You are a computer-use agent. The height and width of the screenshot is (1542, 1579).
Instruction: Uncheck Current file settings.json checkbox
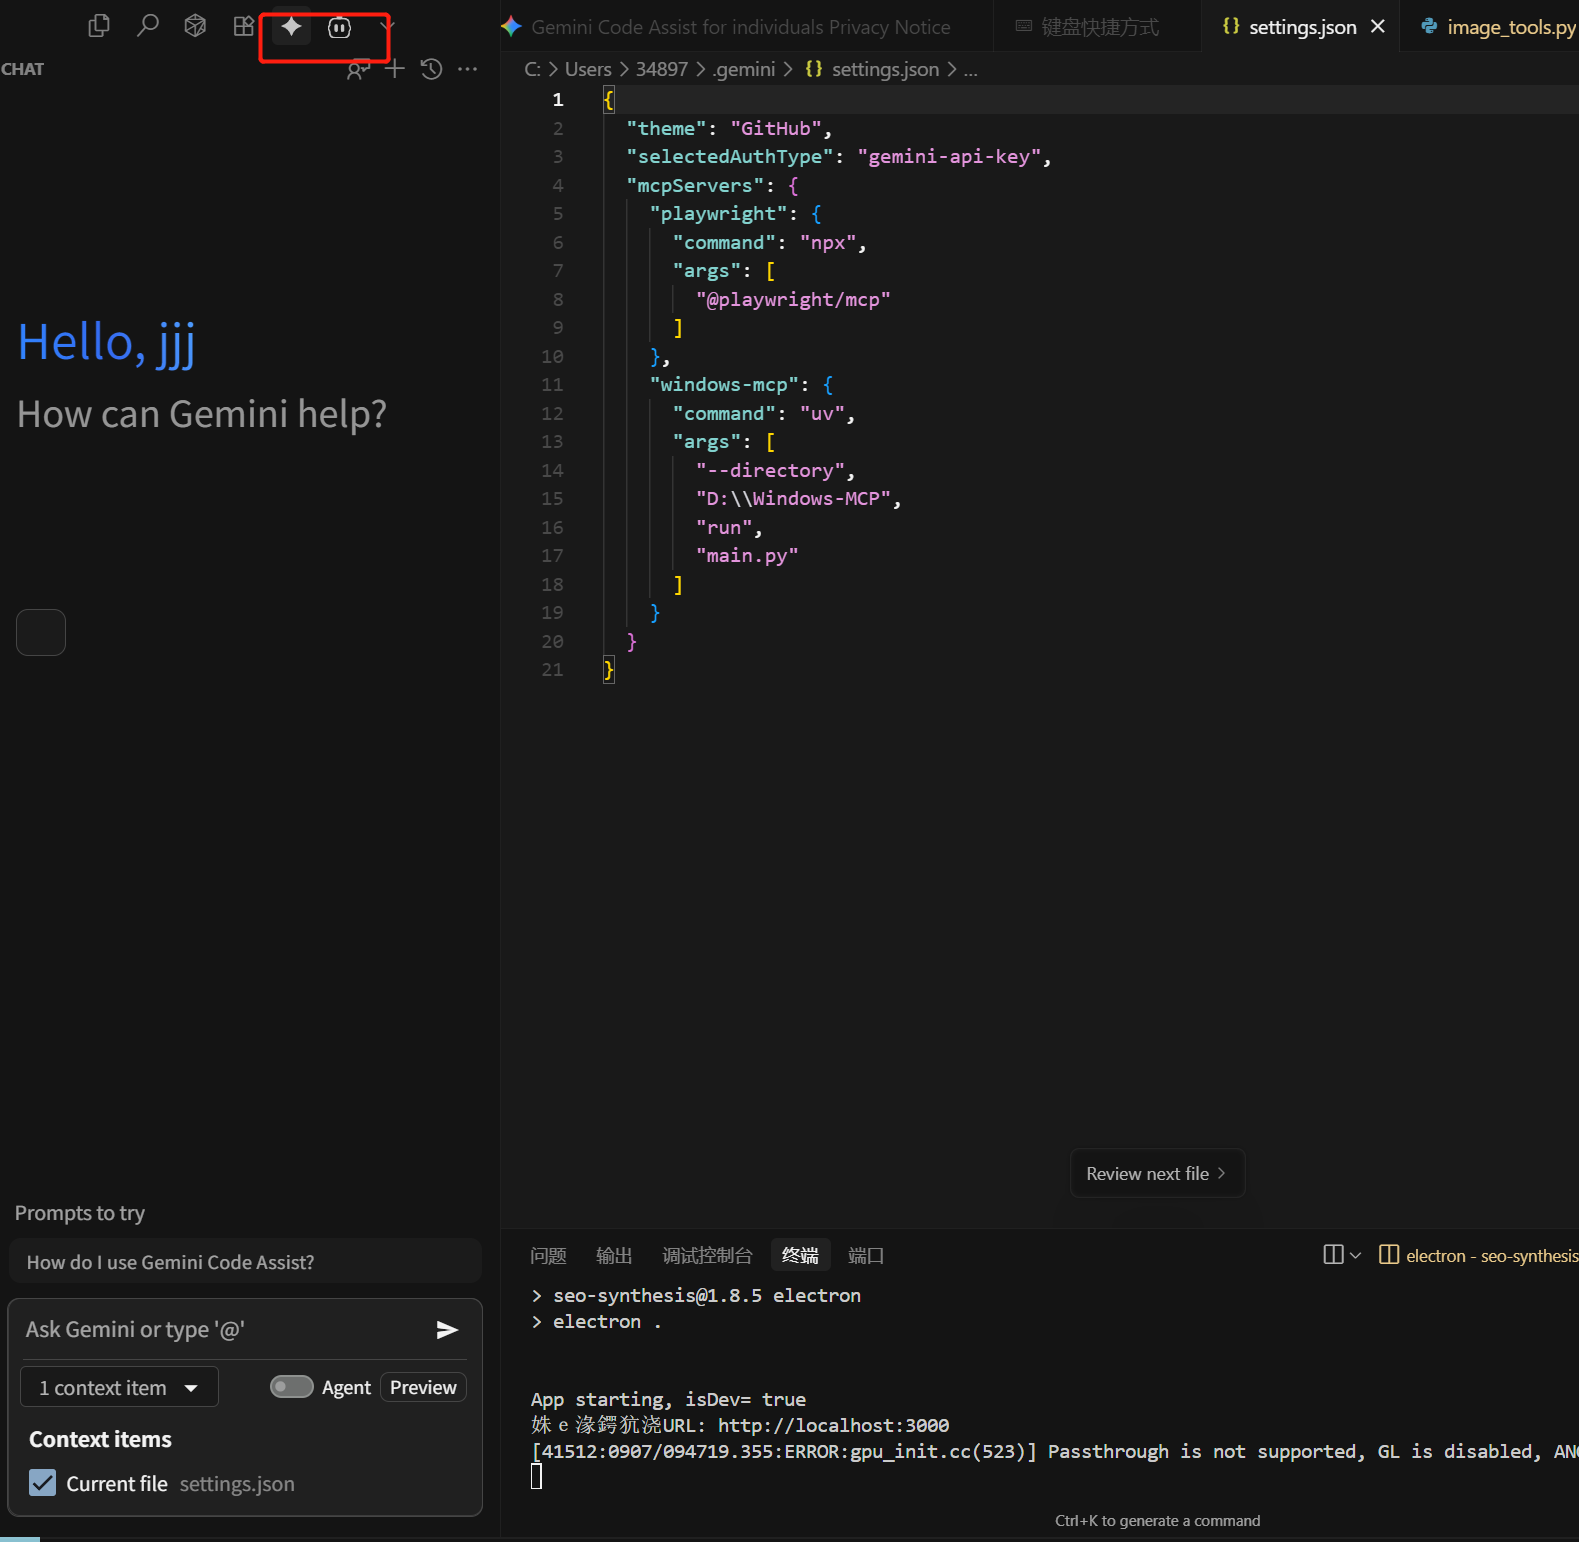click(43, 1483)
